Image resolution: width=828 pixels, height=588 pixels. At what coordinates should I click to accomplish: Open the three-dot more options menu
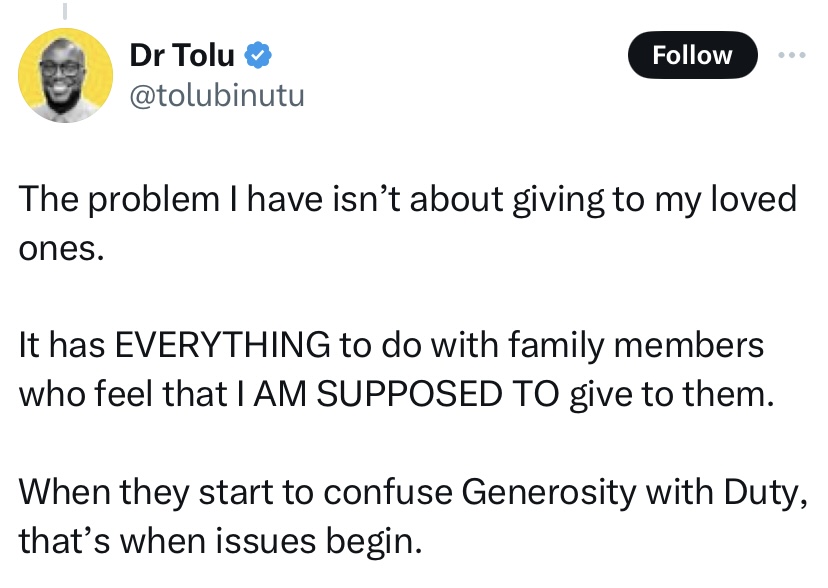(x=792, y=56)
